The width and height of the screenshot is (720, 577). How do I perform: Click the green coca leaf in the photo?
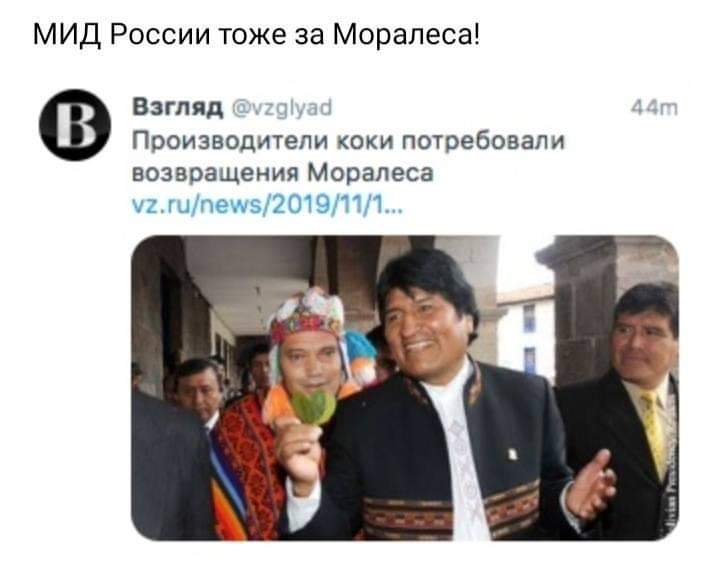314,407
